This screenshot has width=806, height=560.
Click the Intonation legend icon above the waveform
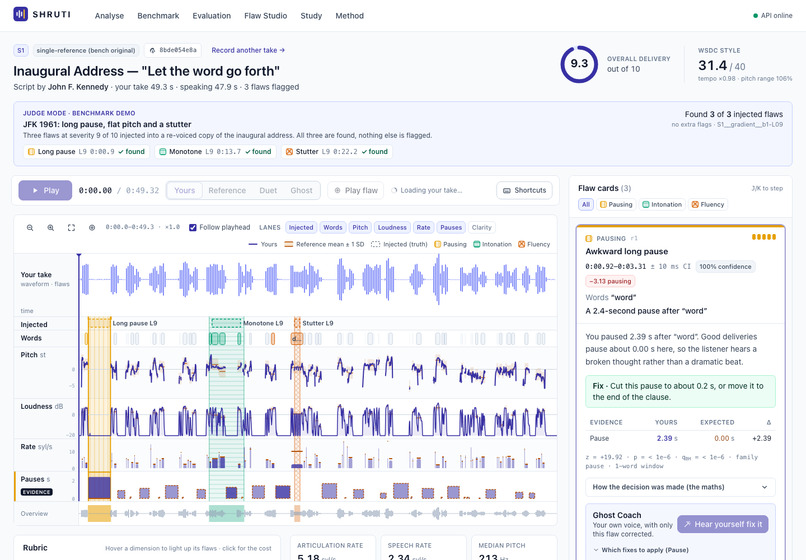point(477,244)
